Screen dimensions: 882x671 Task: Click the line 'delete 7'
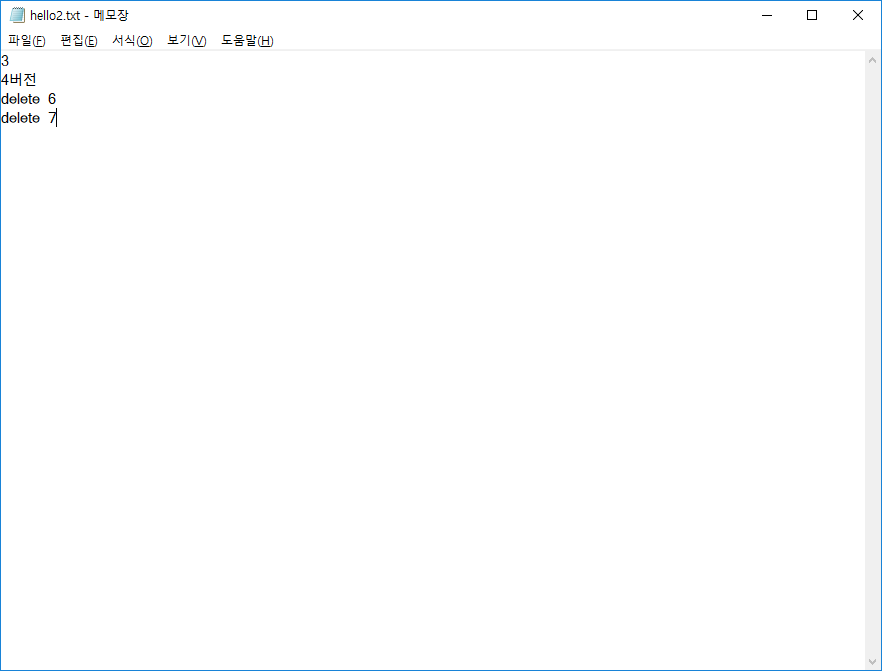[28, 118]
